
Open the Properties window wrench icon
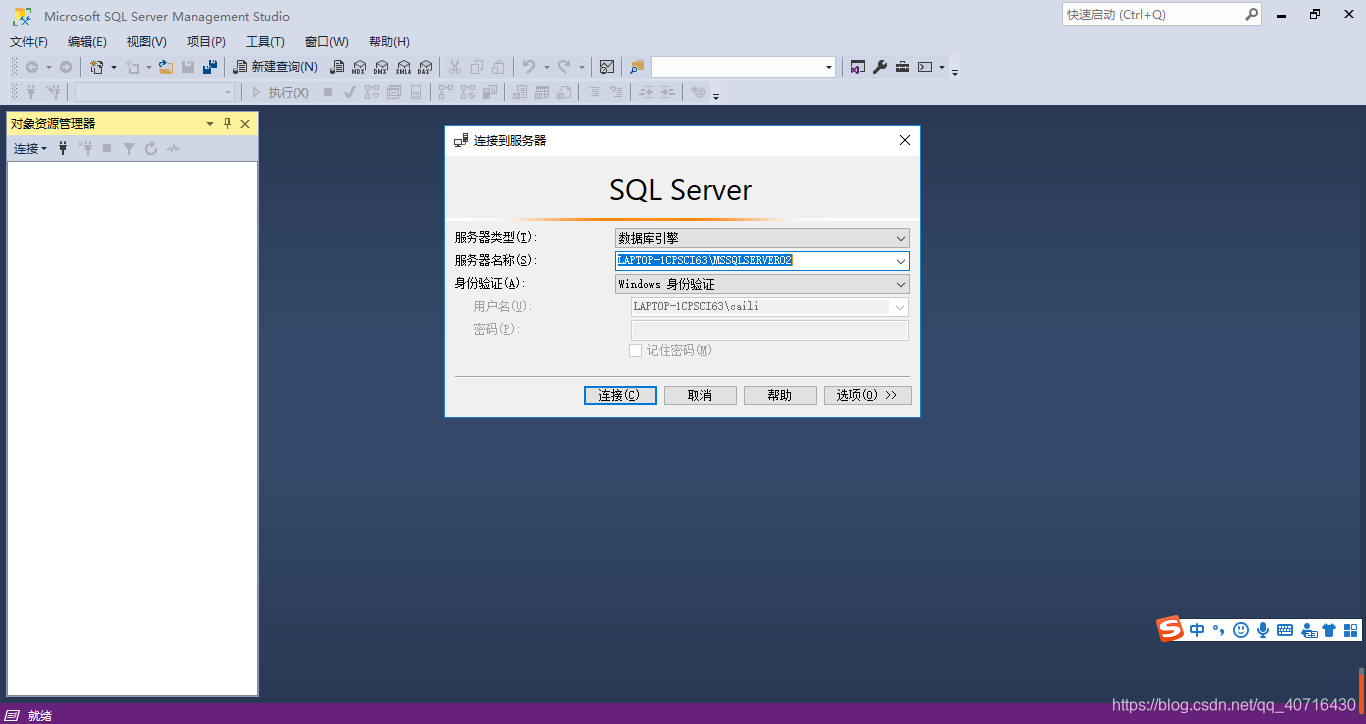880,67
